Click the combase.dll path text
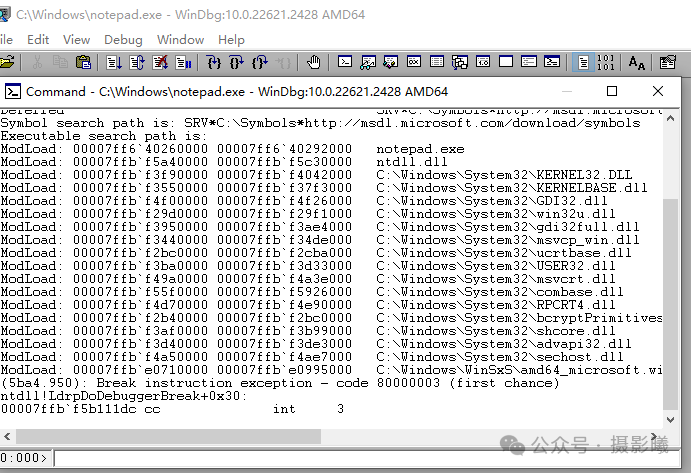This screenshot has height=473, width=691. click(500, 292)
